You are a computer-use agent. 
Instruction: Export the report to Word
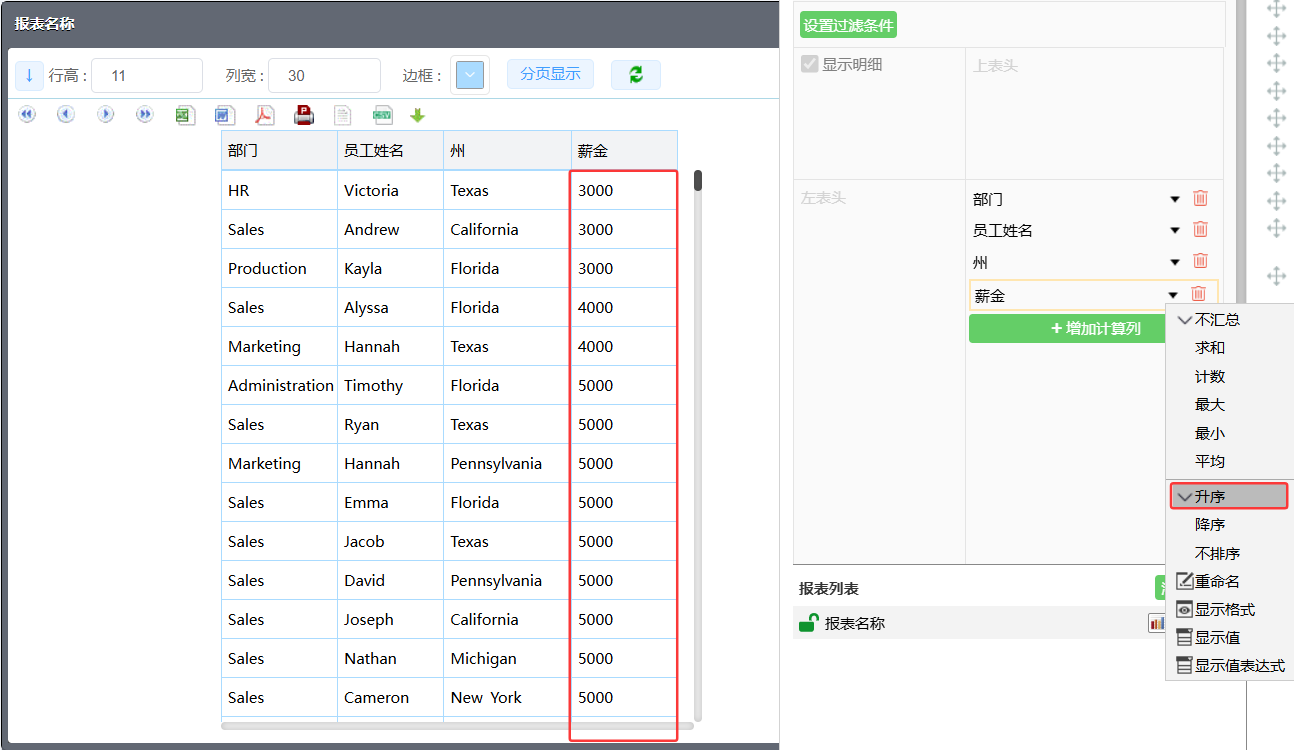224,115
